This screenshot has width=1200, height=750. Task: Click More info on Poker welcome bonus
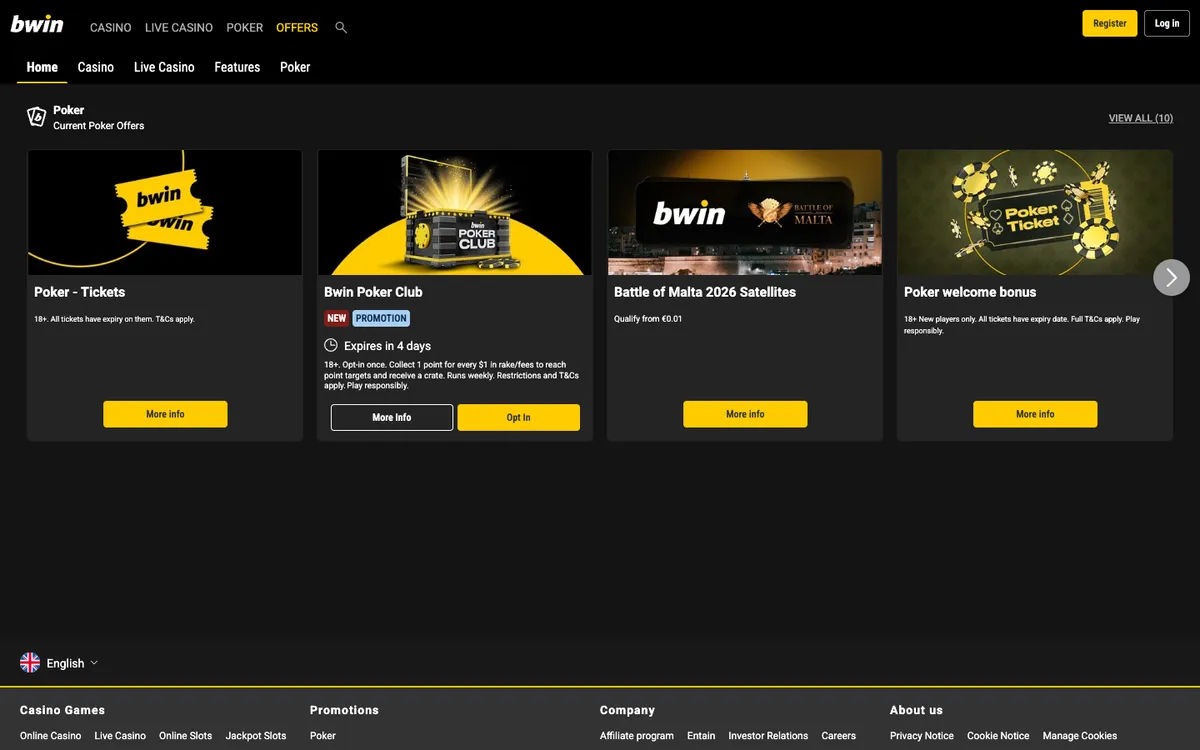click(1035, 414)
